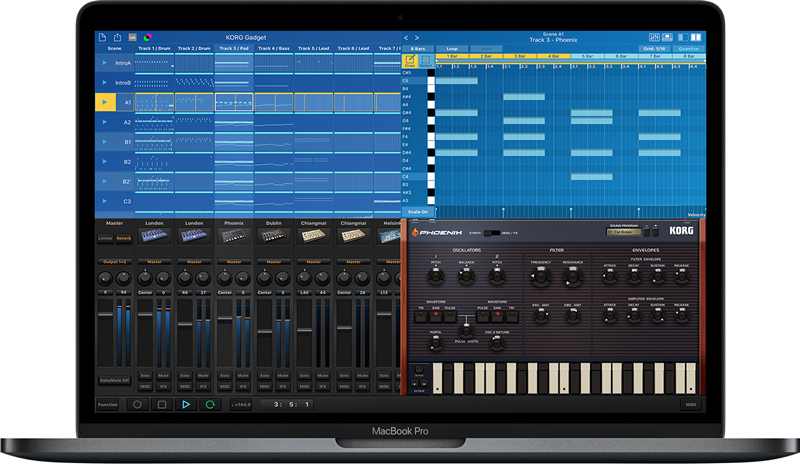Click the MIDI button at bottom right
The width and height of the screenshot is (800, 464).
691,404
